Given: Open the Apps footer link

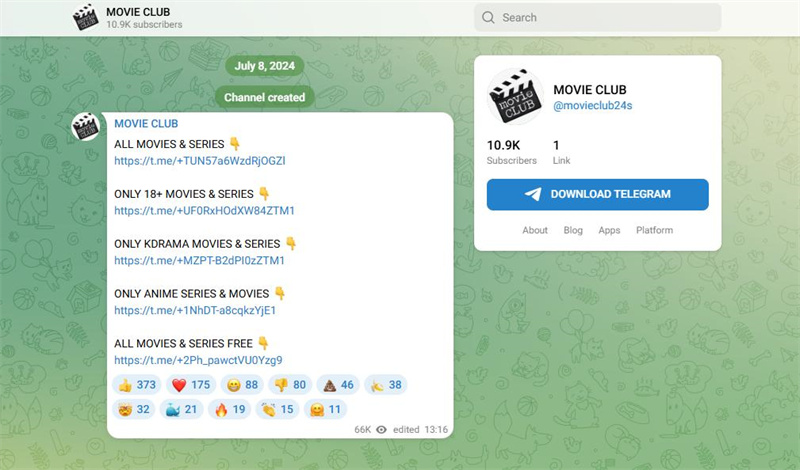Looking at the screenshot, I should click(x=609, y=230).
